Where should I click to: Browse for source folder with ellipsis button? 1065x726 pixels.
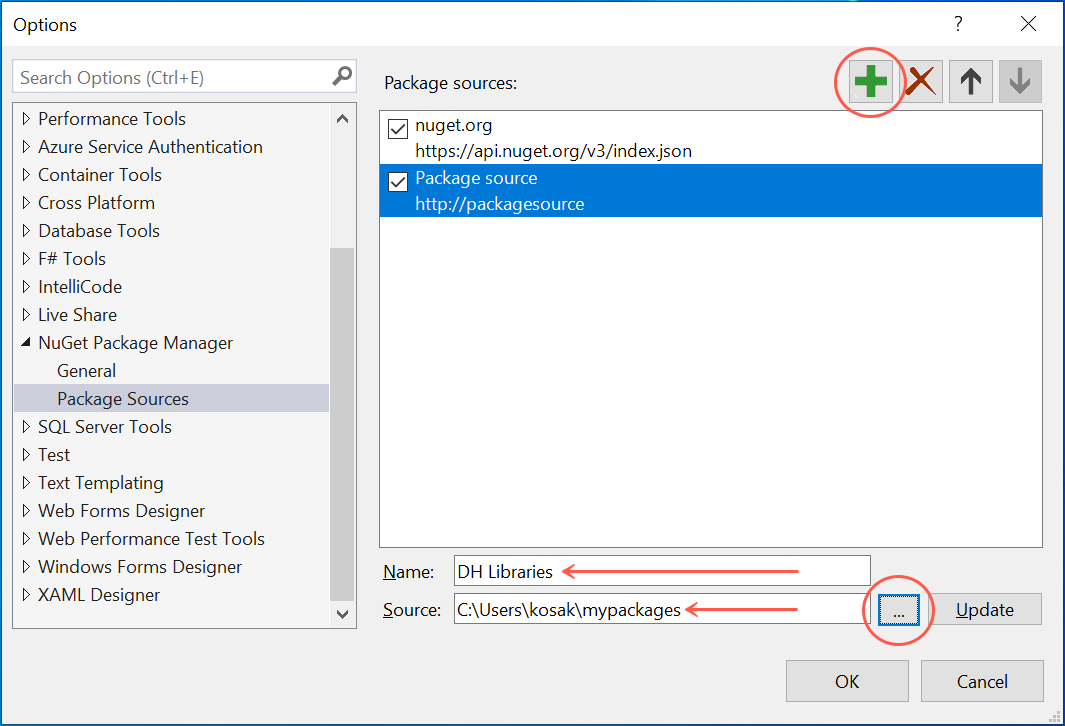tap(899, 610)
